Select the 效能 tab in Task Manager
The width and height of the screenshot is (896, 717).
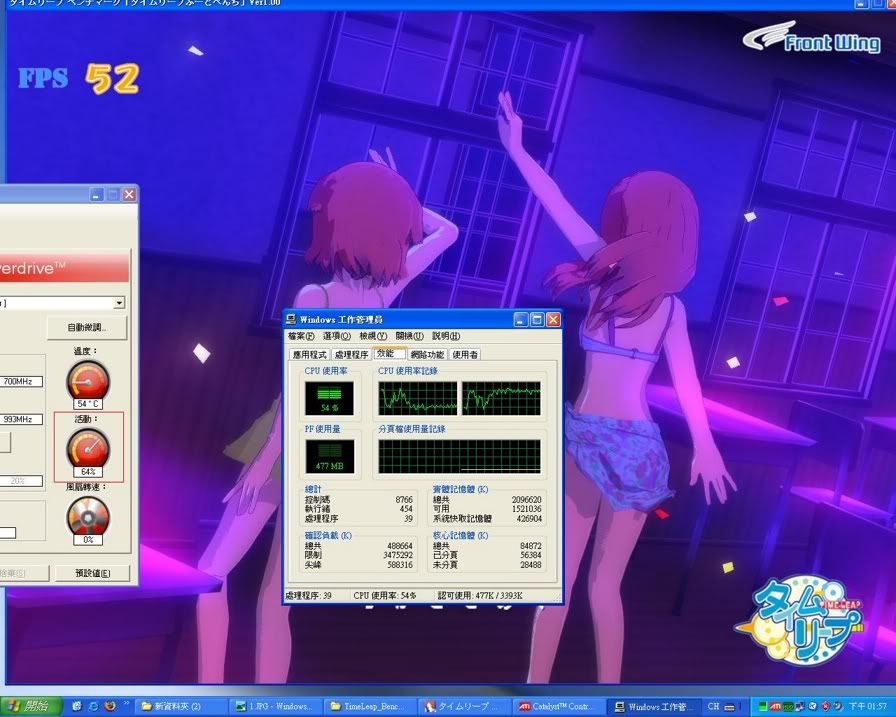click(389, 353)
